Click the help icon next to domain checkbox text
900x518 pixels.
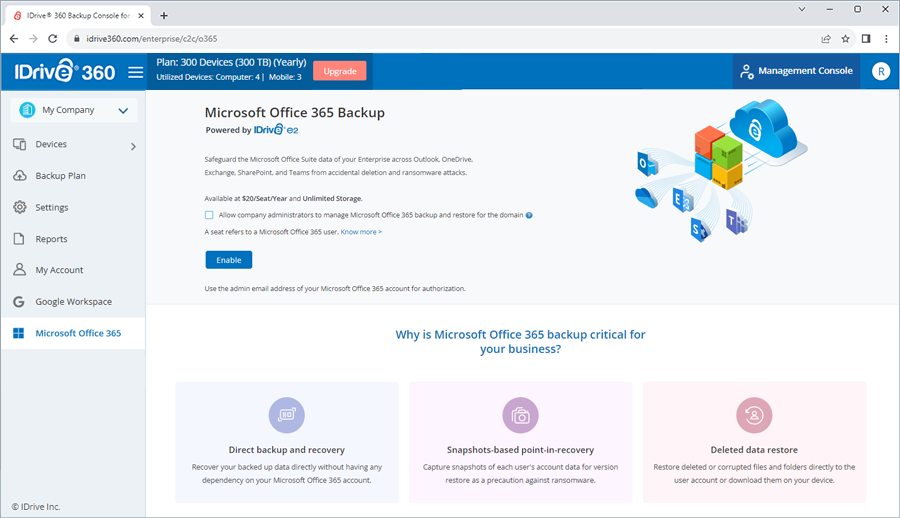[x=529, y=215]
